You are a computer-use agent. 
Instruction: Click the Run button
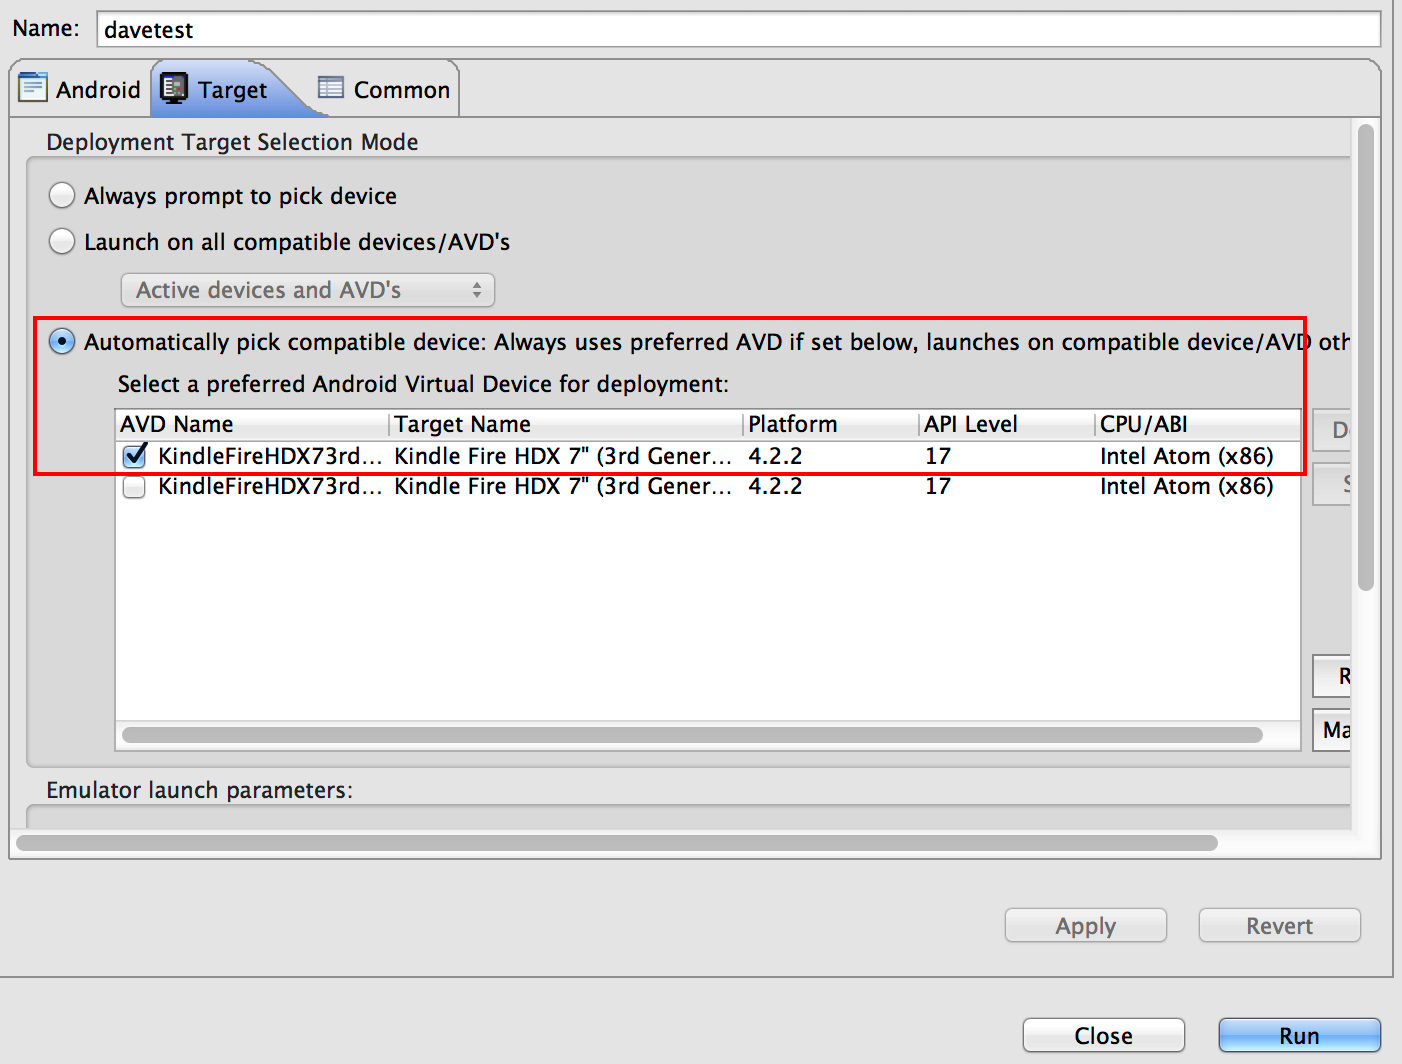click(1300, 1036)
